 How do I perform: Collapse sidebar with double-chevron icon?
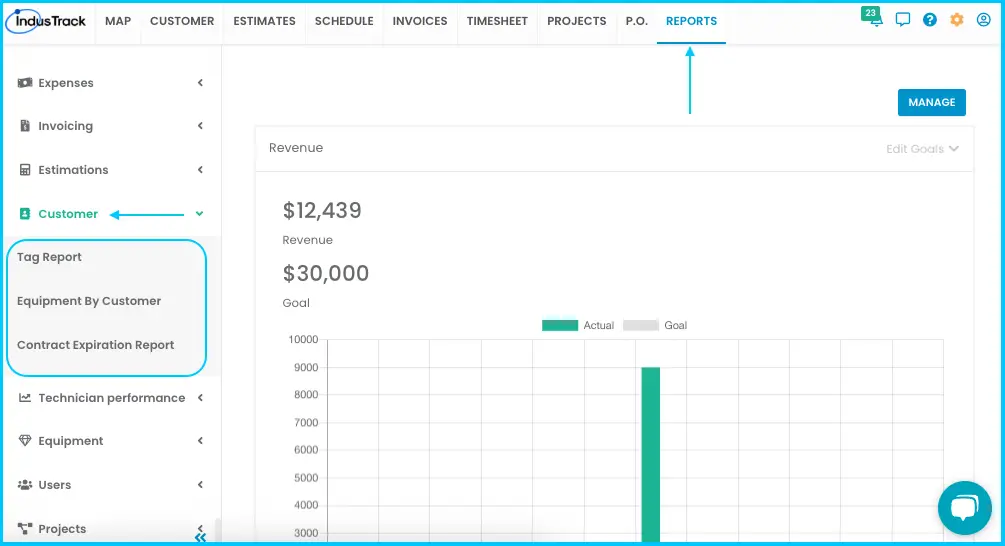(201, 537)
